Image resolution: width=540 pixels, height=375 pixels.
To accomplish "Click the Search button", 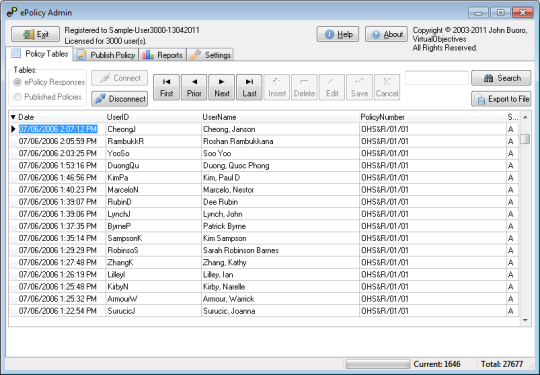I will pos(501,78).
